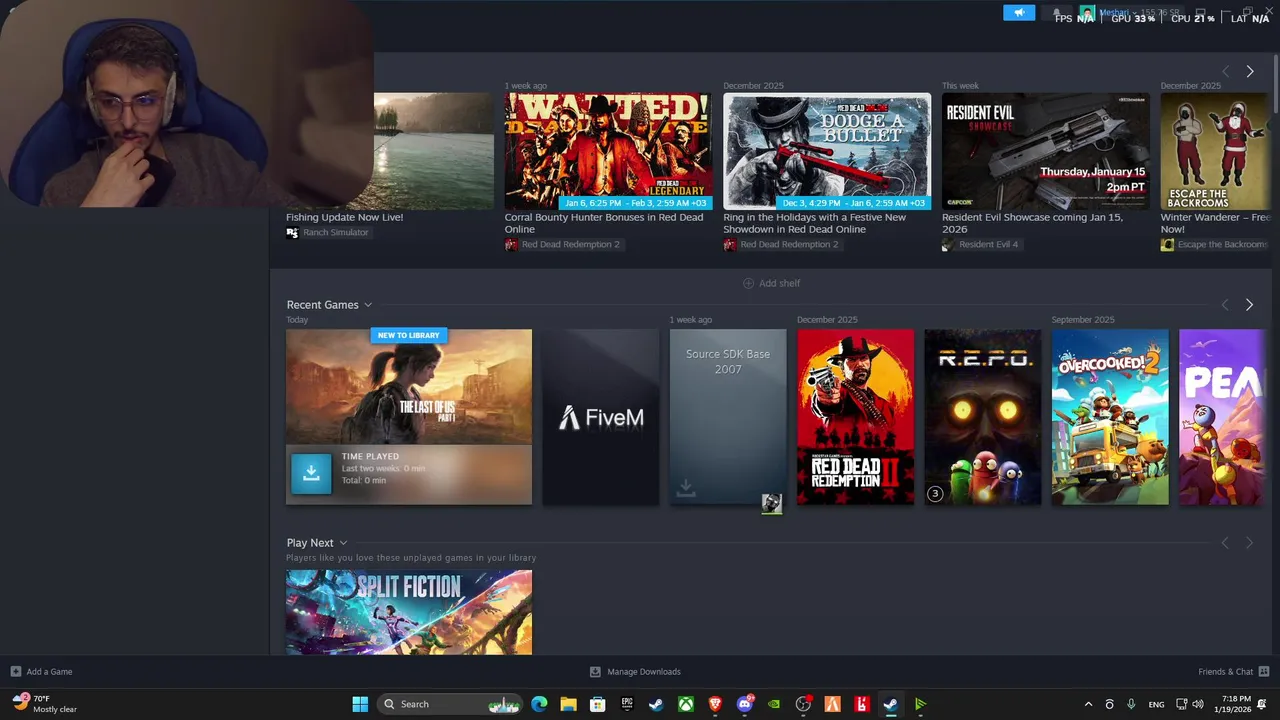Open Friends & Chat panel
Screen dimensions: 1280x720
pyautogui.click(x=1233, y=671)
